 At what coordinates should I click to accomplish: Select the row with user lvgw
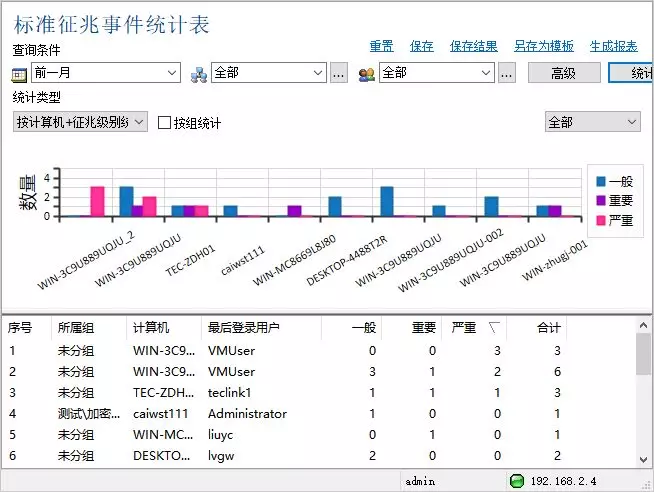click(x=286, y=455)
